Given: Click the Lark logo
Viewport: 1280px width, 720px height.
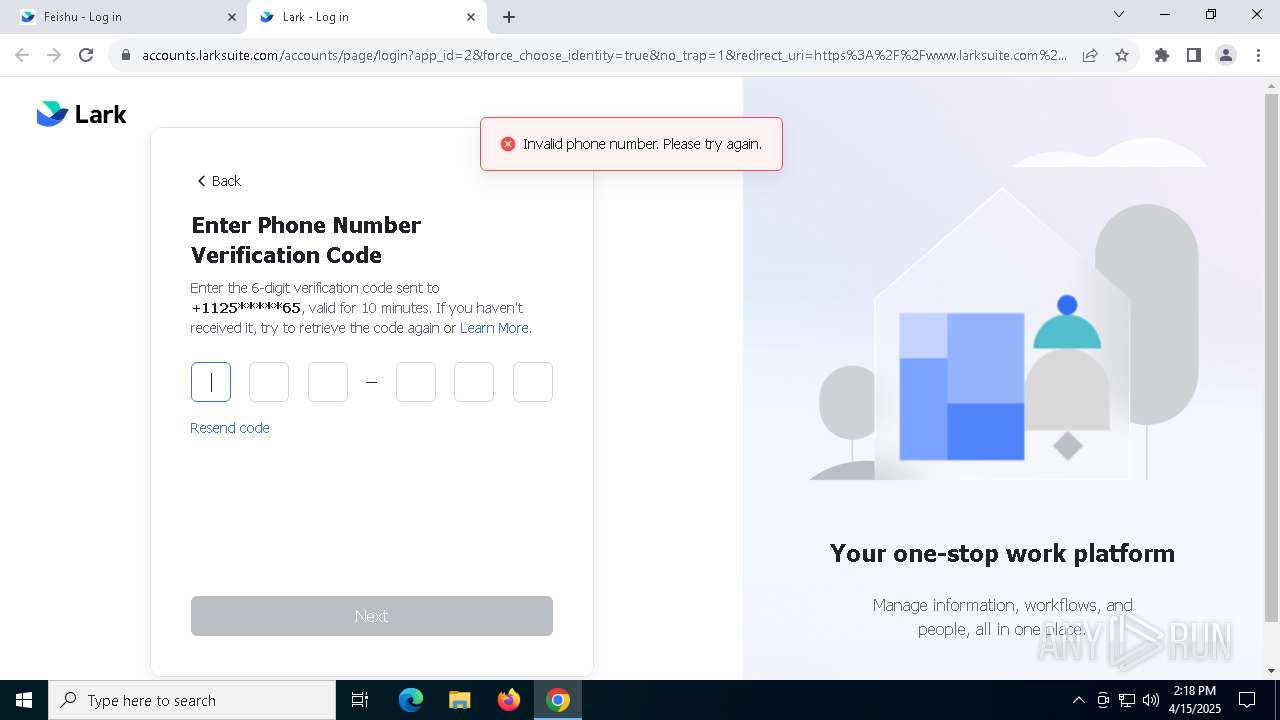Looking at the screenshot, I should point(81,114).
